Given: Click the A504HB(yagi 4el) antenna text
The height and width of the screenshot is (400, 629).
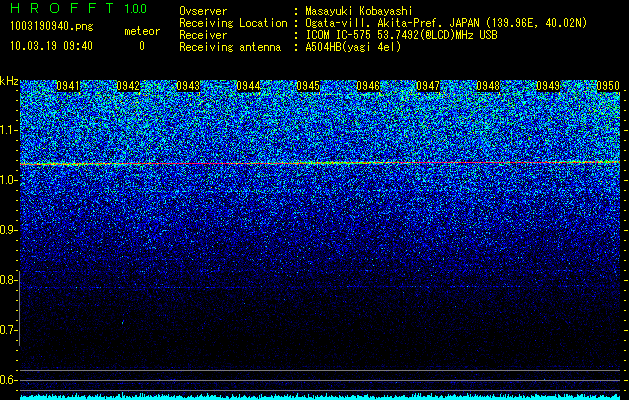Looking at the screenshot, I should tap(353, 47).
